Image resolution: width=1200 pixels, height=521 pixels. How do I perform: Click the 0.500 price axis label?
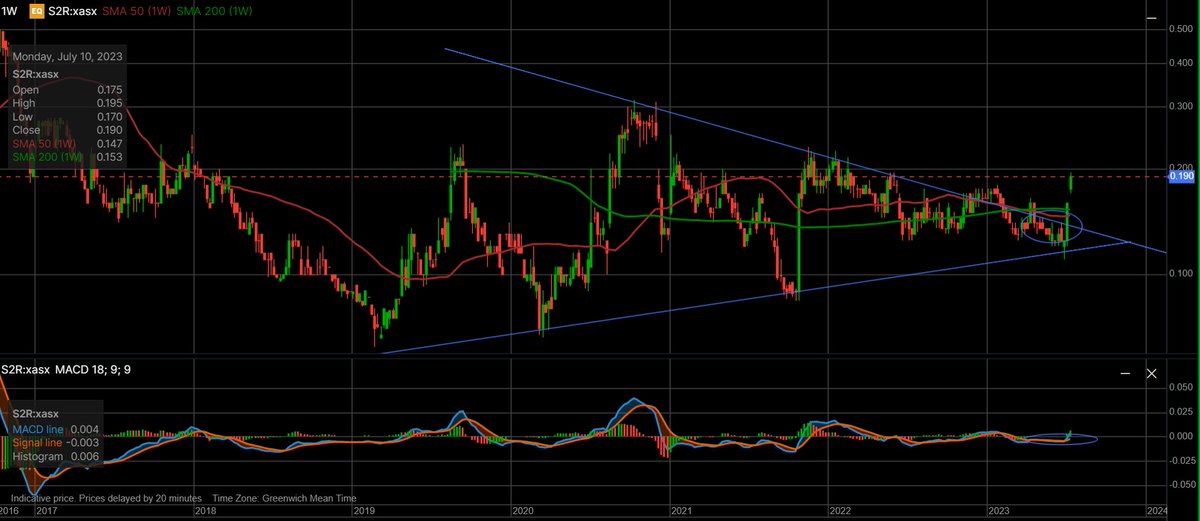(1180, 29)
